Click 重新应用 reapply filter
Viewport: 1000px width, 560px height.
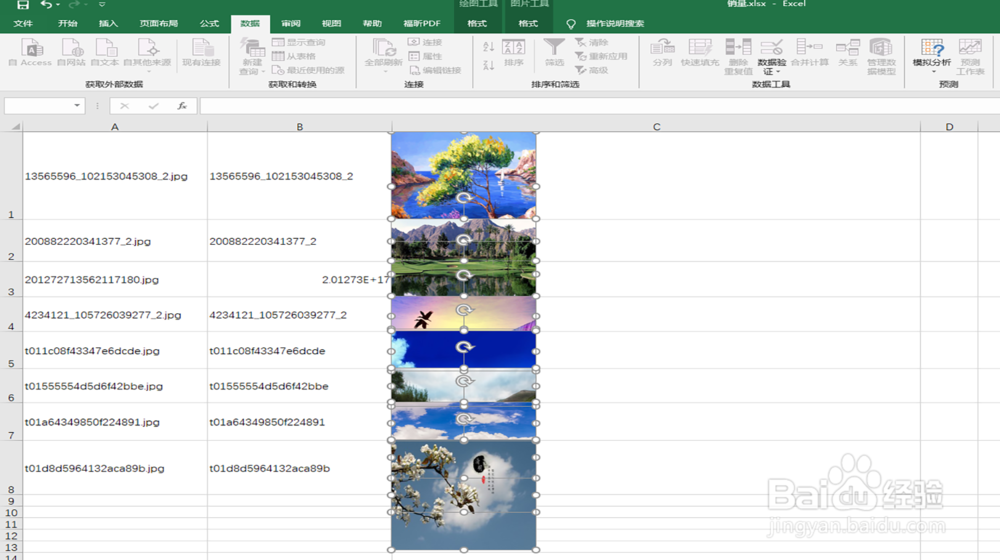(x=601, y=56)
